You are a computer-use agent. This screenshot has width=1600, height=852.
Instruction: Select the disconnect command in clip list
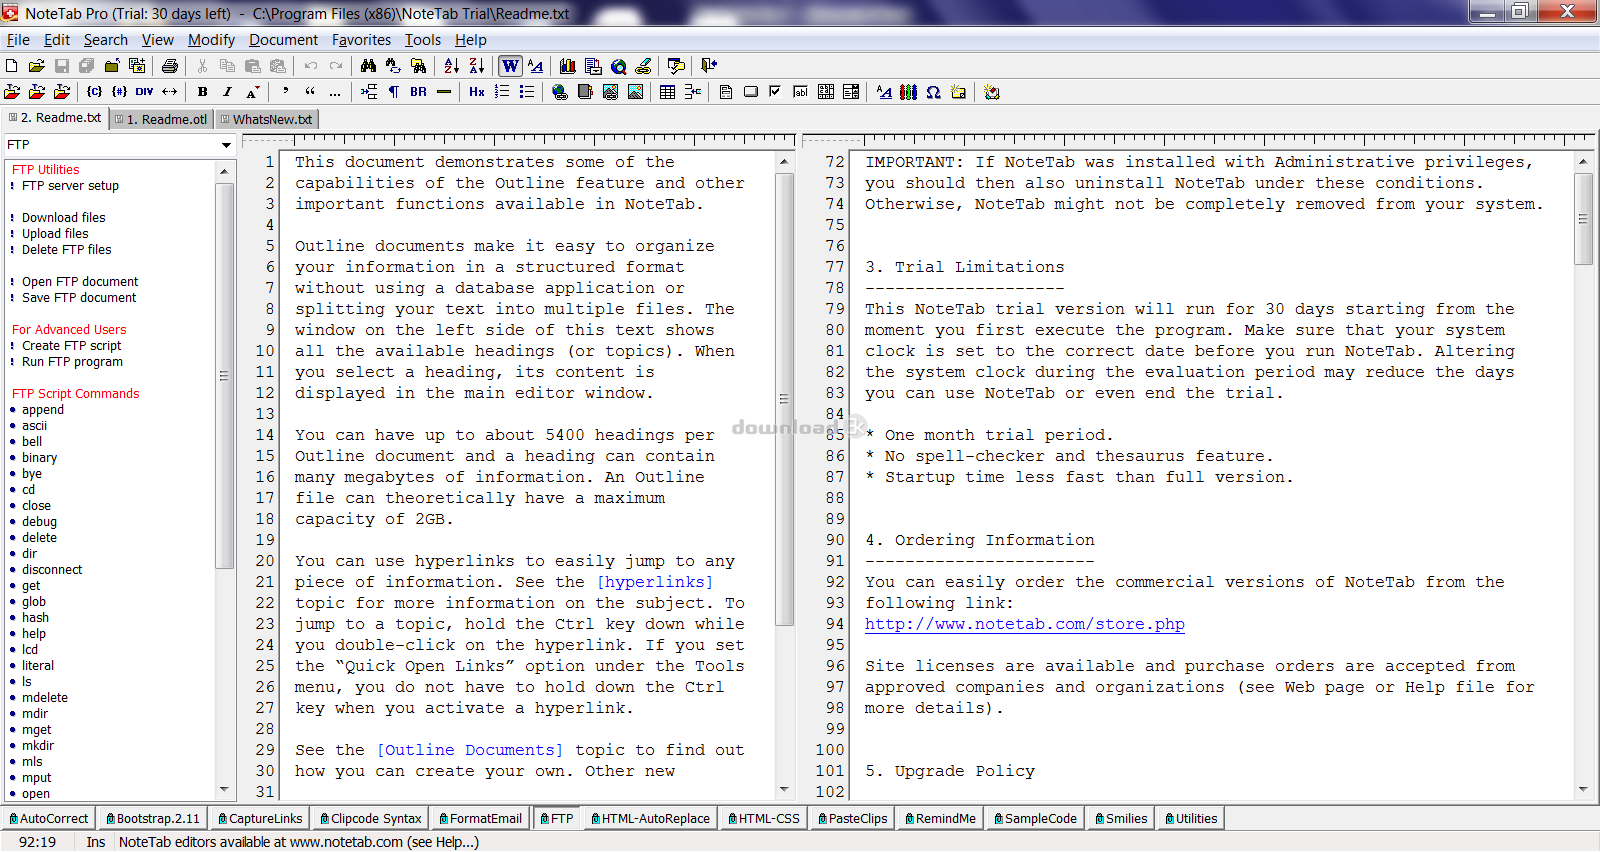(52, 570)
